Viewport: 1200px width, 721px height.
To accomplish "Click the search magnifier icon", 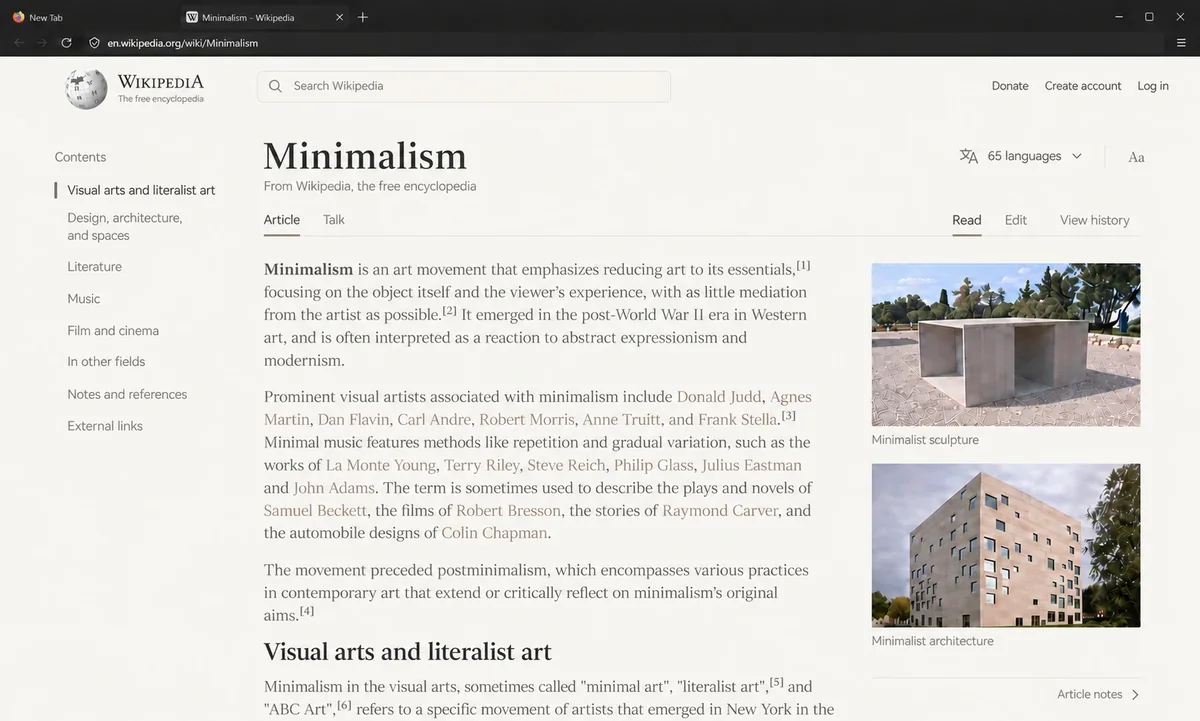I will [x=275, y=86].
